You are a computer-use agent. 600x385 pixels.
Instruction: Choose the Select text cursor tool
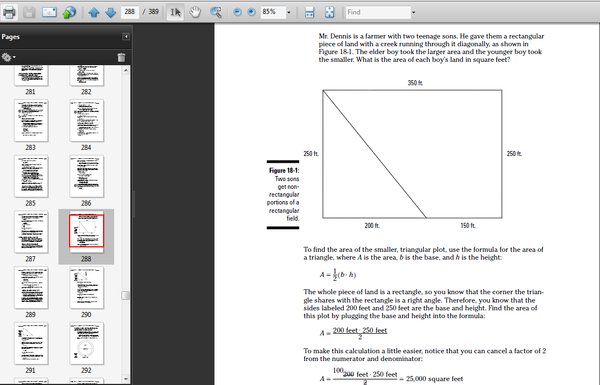click(x=175, y=12)
